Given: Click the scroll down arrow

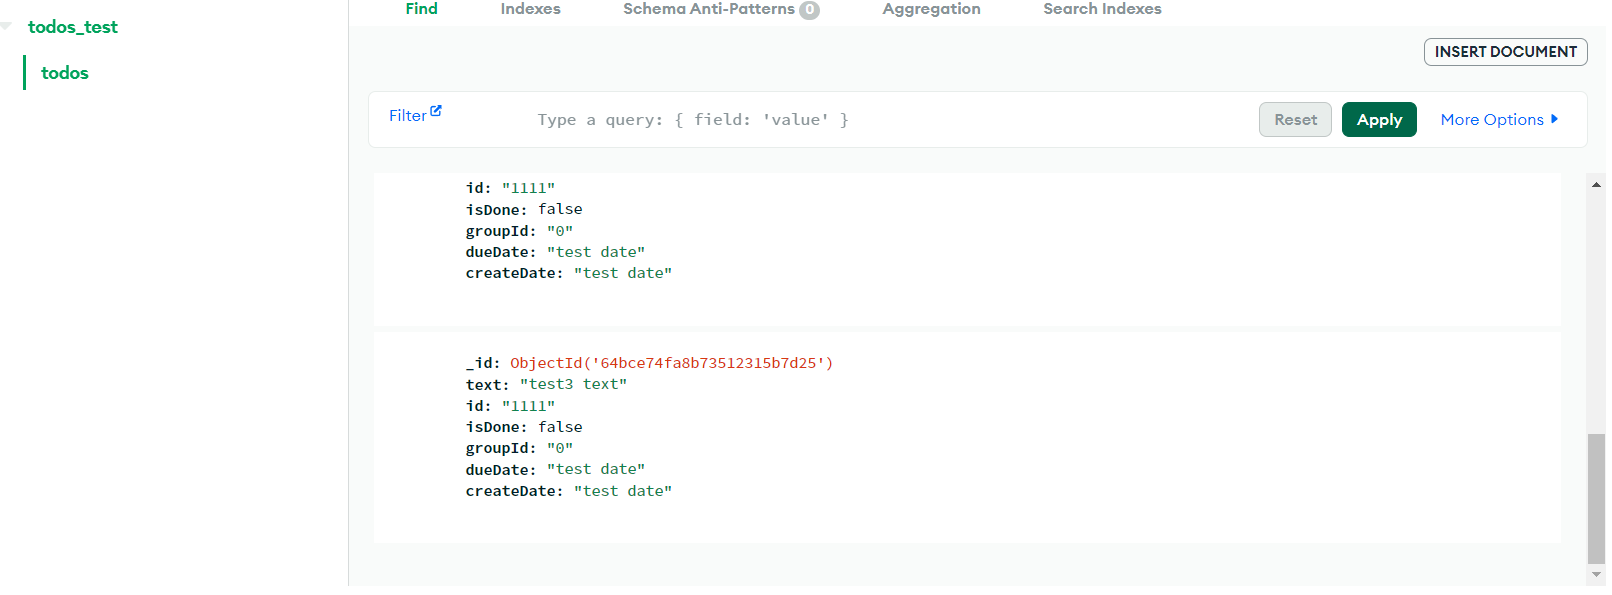Looking at the screenshot, I should click(x=1596, y=575).
